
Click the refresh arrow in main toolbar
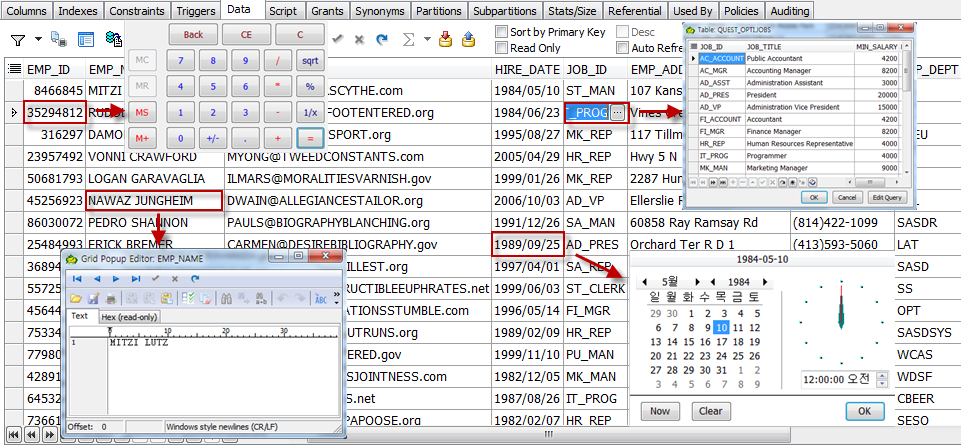pos(381,40)
